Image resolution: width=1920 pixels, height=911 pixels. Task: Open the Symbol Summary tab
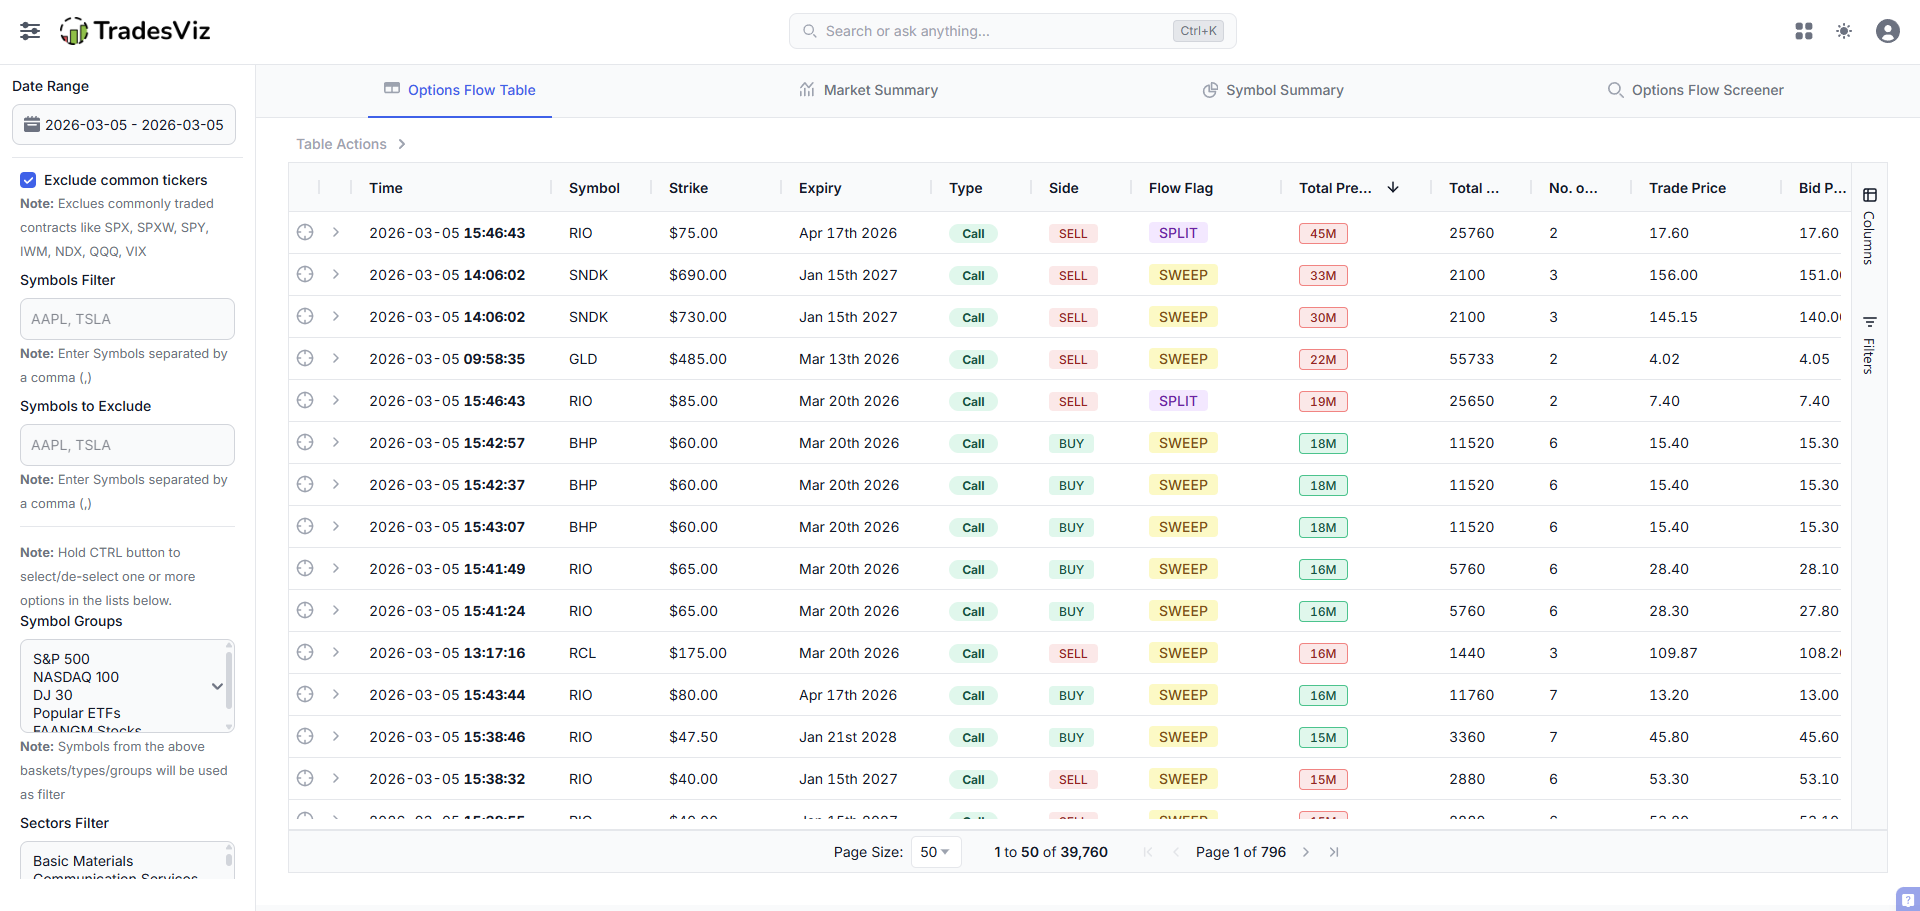click(x=1273, y=90)
